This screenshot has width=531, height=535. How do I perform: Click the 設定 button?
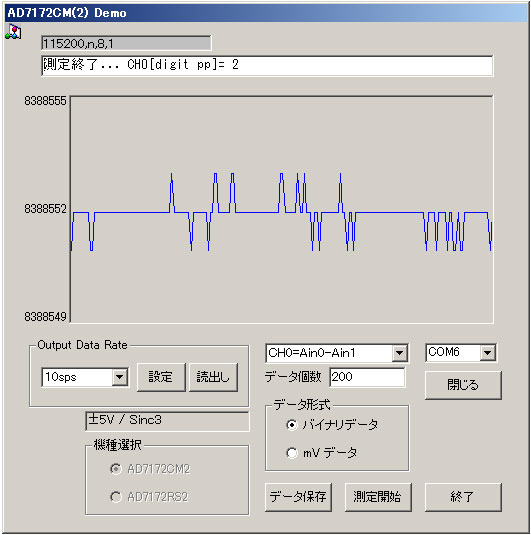[x=161, y=377]
